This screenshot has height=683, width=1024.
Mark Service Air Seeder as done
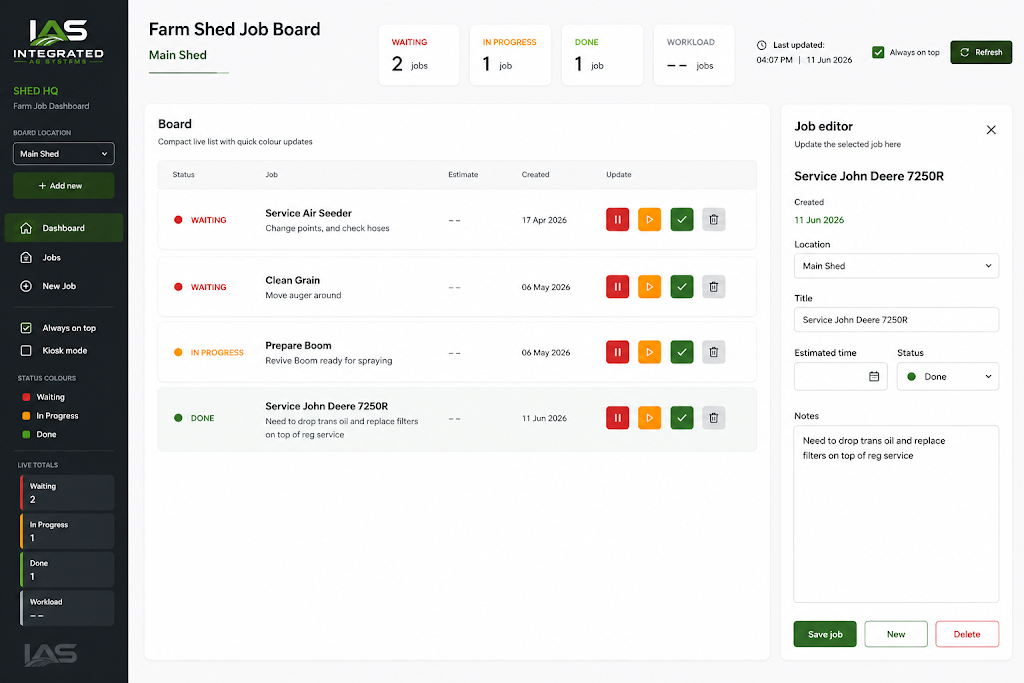(x=682, y=219)
